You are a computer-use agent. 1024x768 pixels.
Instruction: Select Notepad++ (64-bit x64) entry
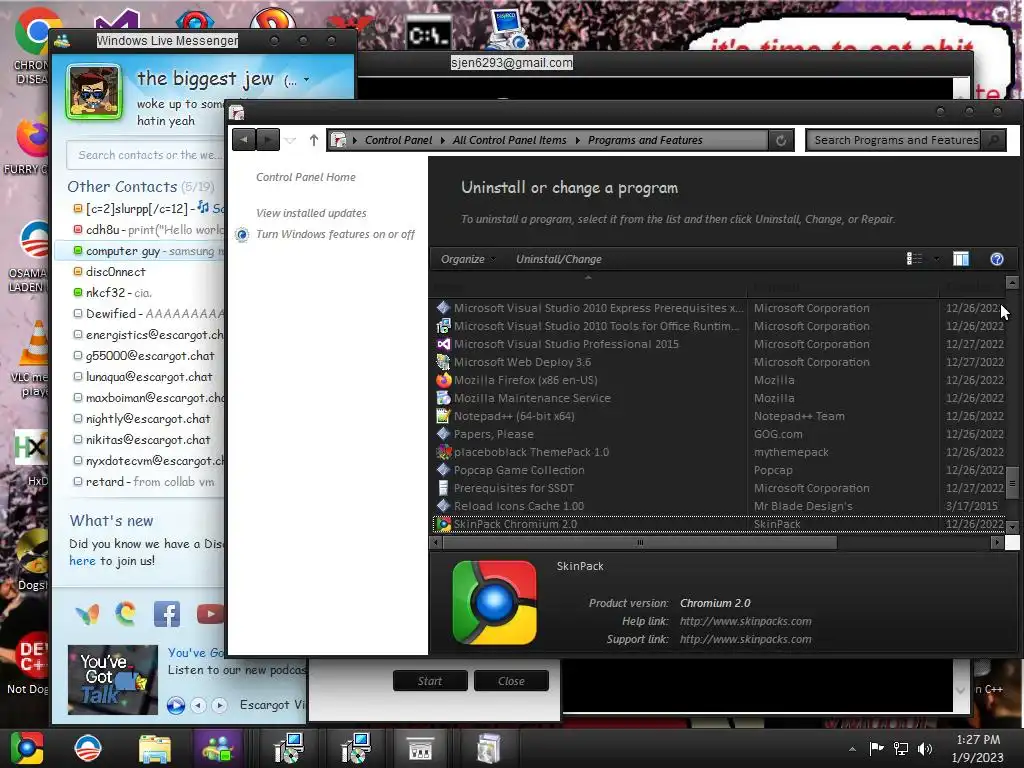(x=718, y=416)
